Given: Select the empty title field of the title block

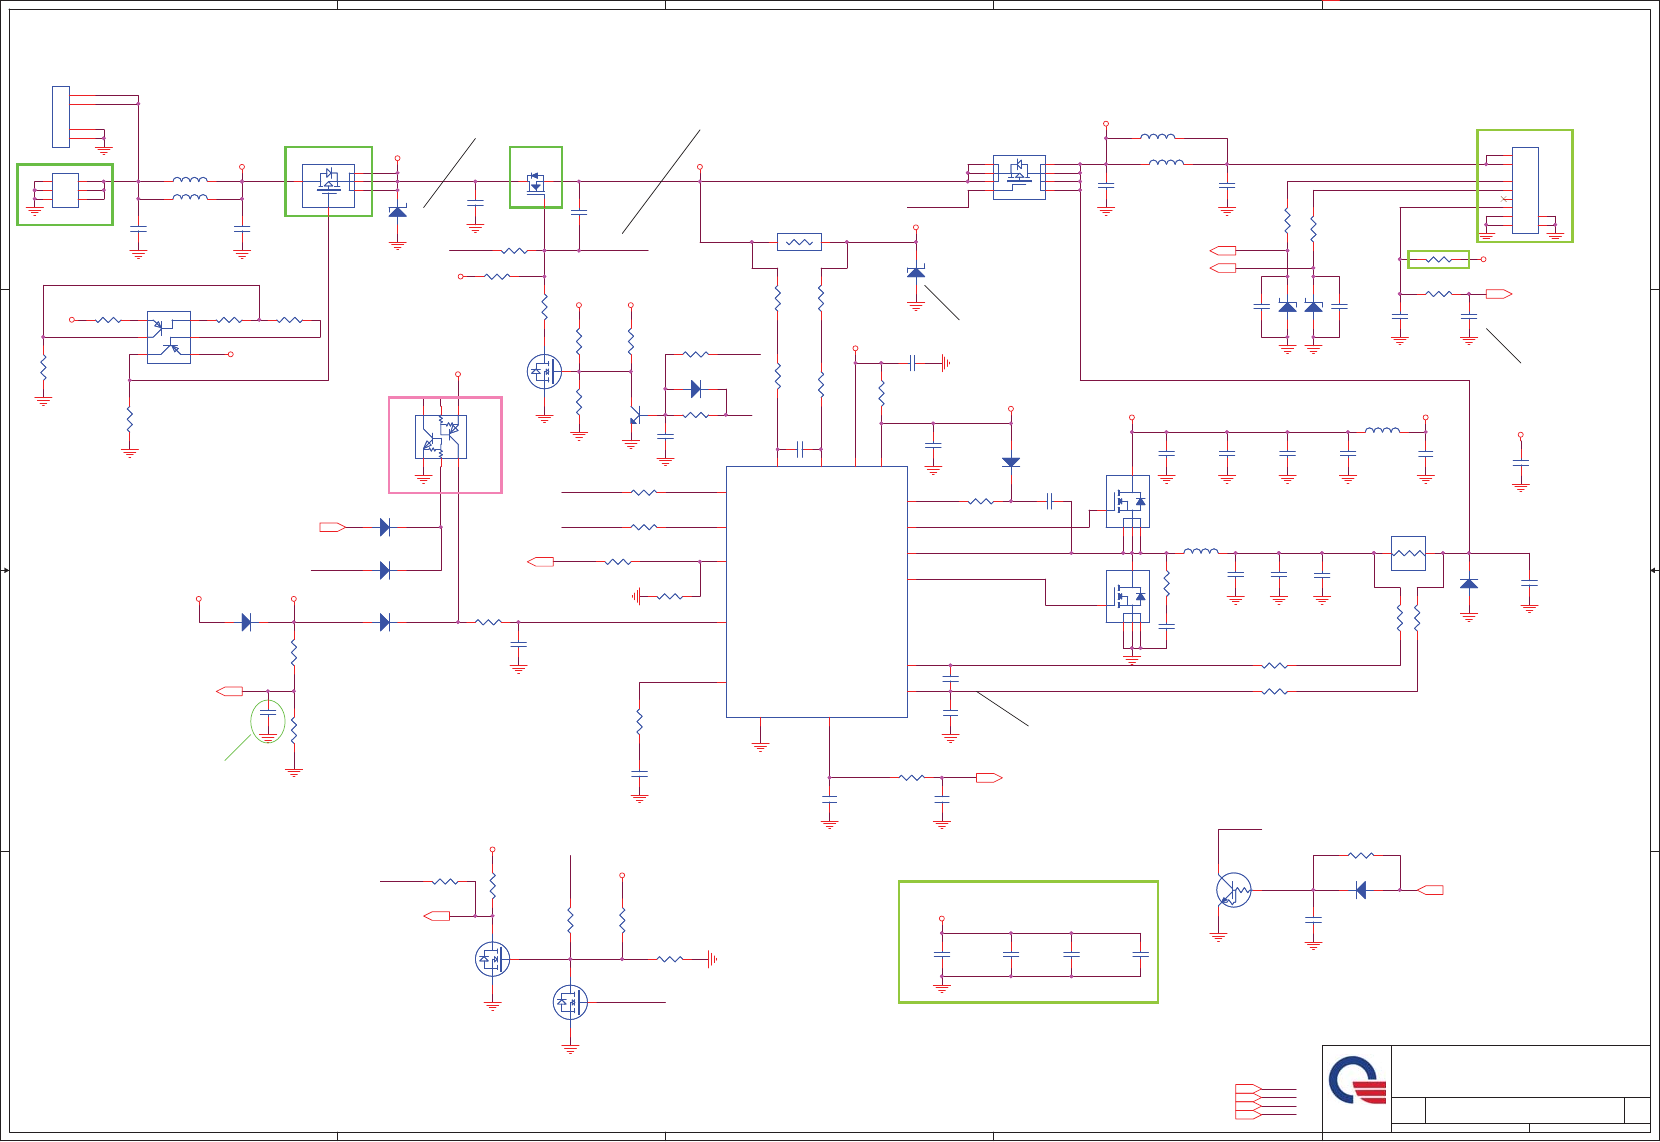Looking at the screenshot, I should 1520,1071.
